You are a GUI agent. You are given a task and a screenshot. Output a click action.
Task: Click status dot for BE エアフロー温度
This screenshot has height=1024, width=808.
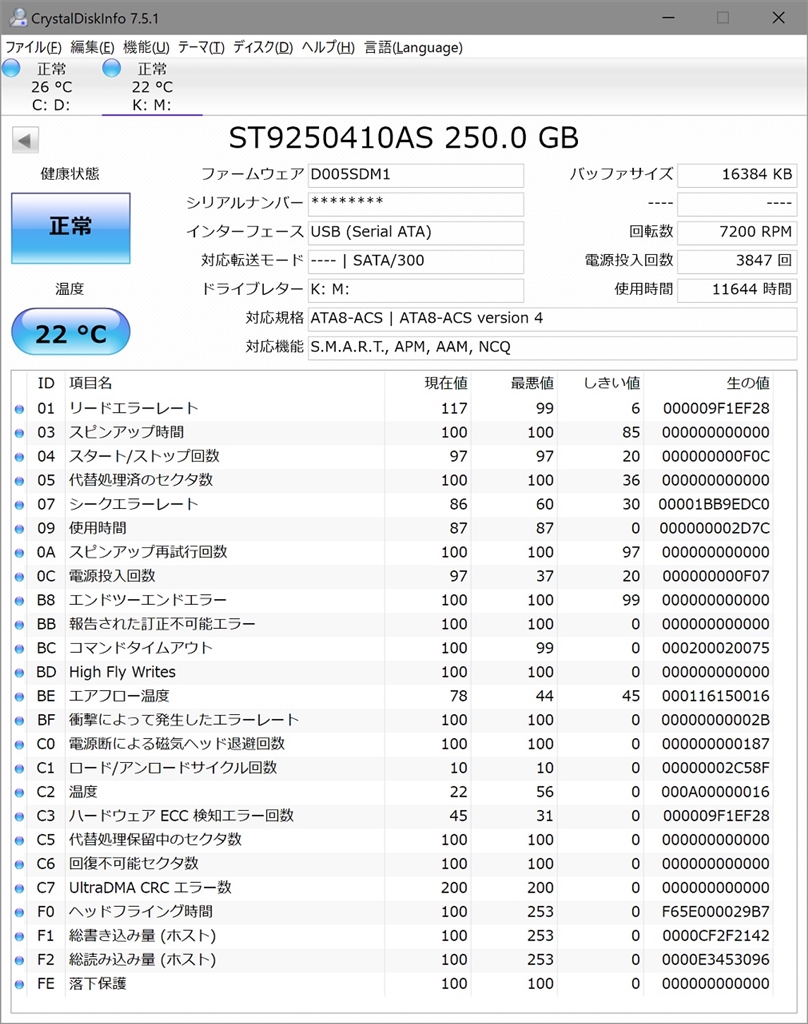point(20,697)
